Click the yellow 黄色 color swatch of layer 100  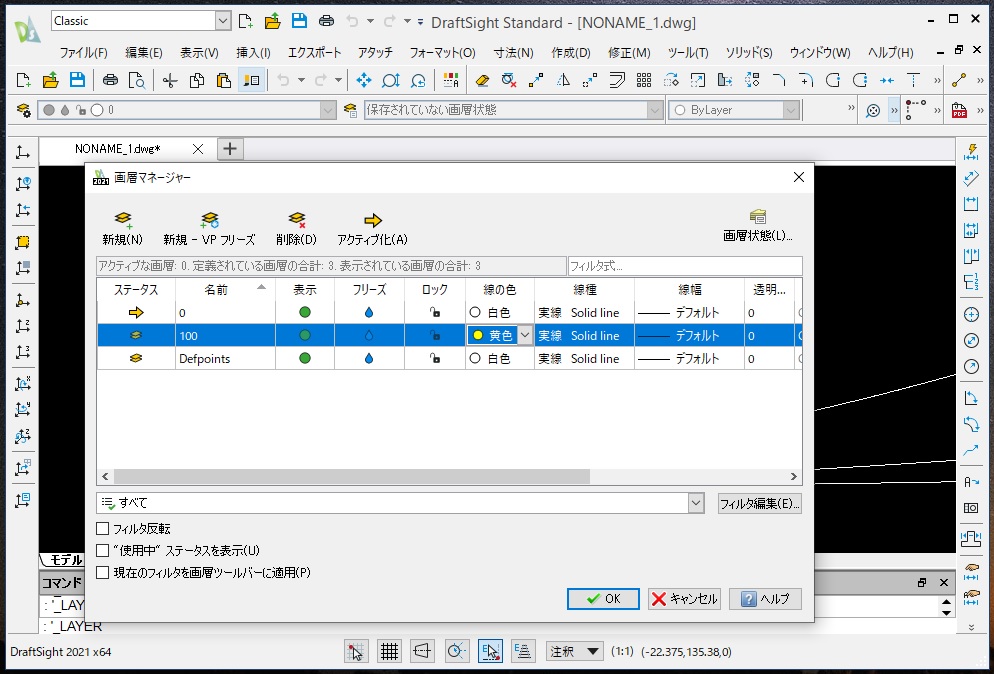click(x=477, y=335)
